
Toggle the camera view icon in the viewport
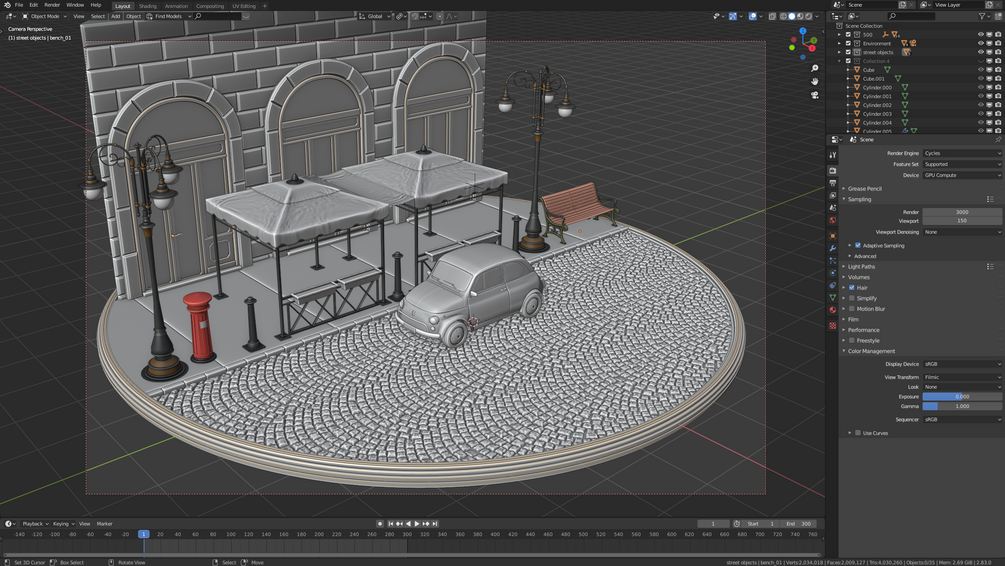pyautogui.click(x=815, y=95)
